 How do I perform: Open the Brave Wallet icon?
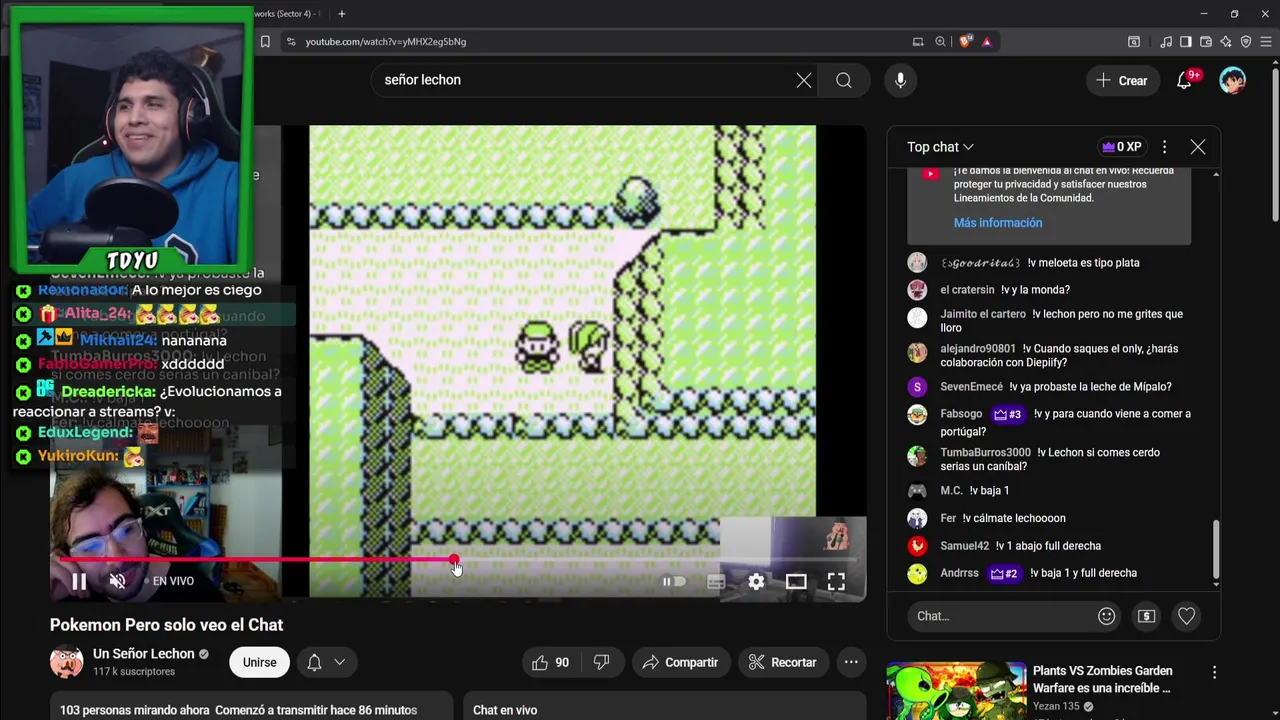[x=1206, y=41]
